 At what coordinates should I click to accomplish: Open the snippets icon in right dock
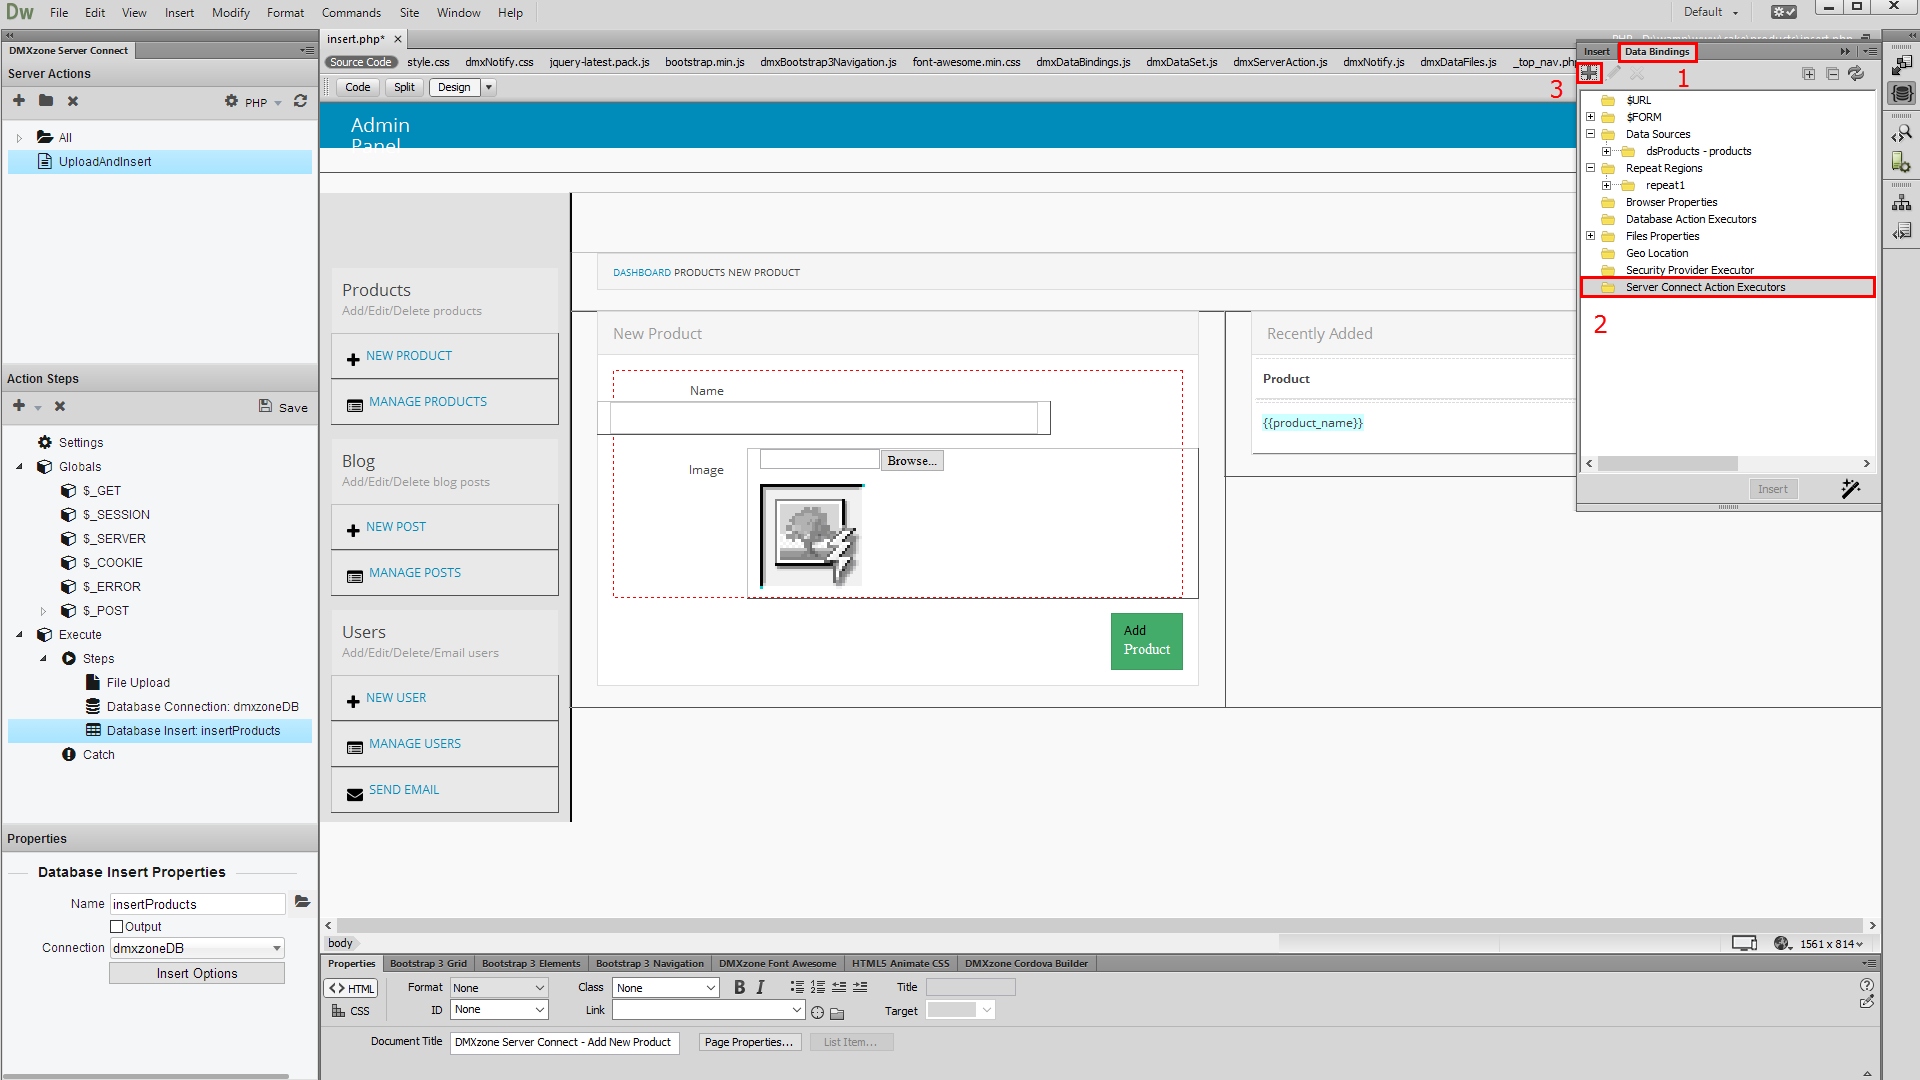click(1902, 232)
